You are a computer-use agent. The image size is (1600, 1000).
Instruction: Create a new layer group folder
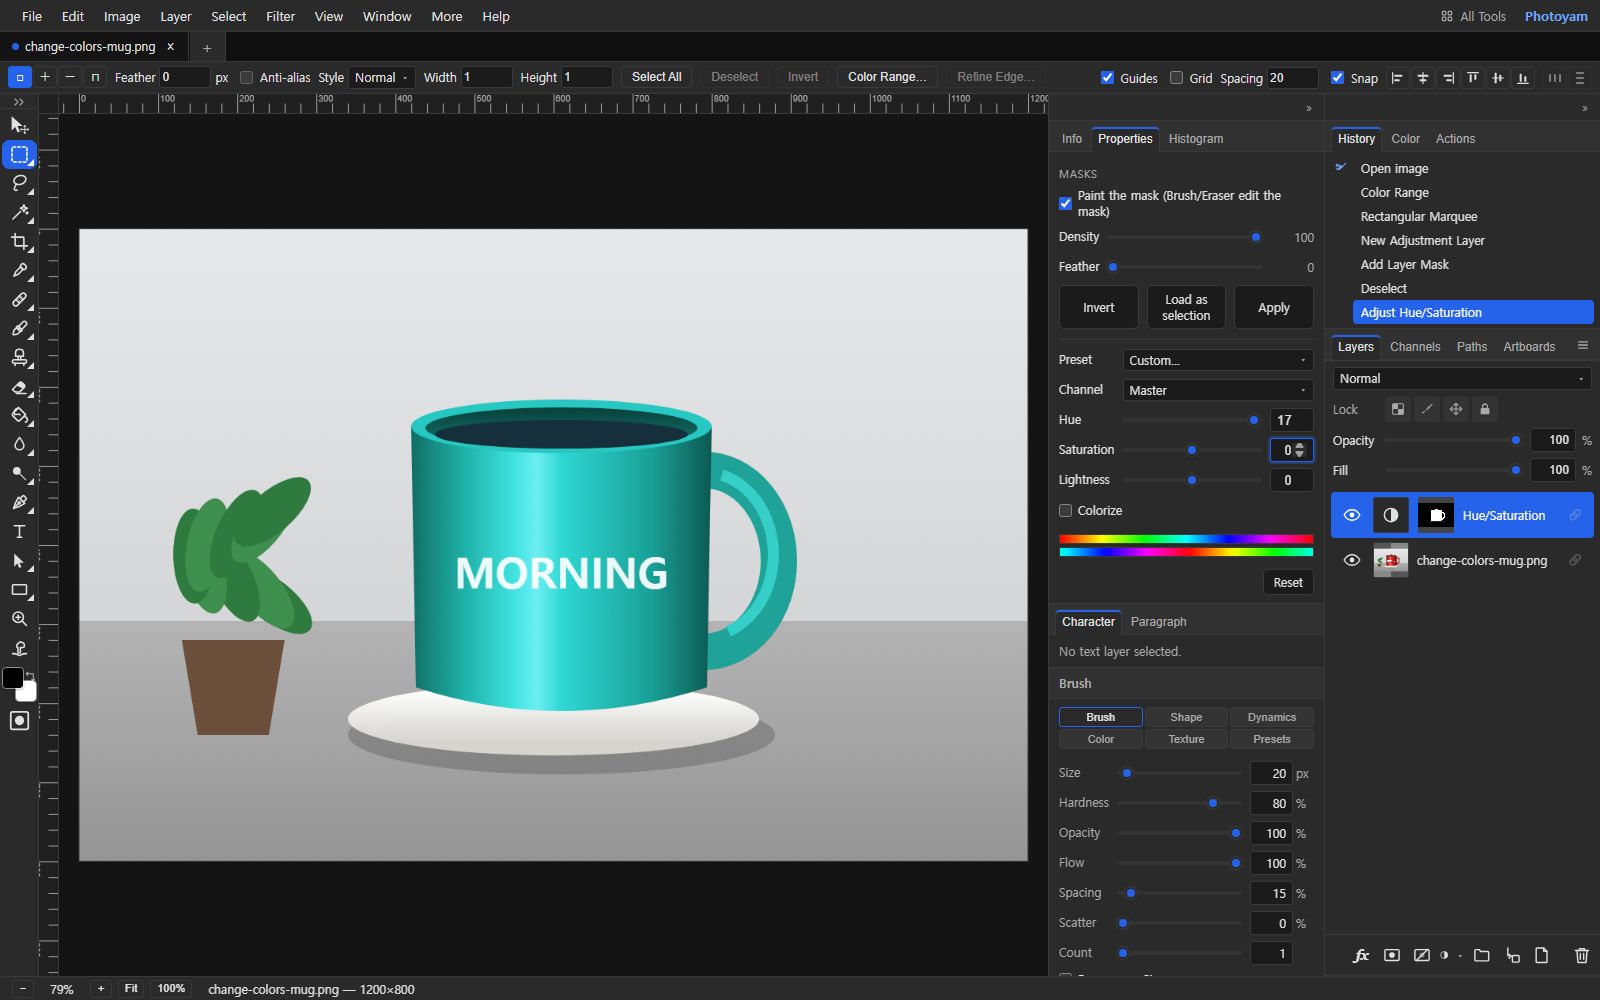[x=1482, y=955]
